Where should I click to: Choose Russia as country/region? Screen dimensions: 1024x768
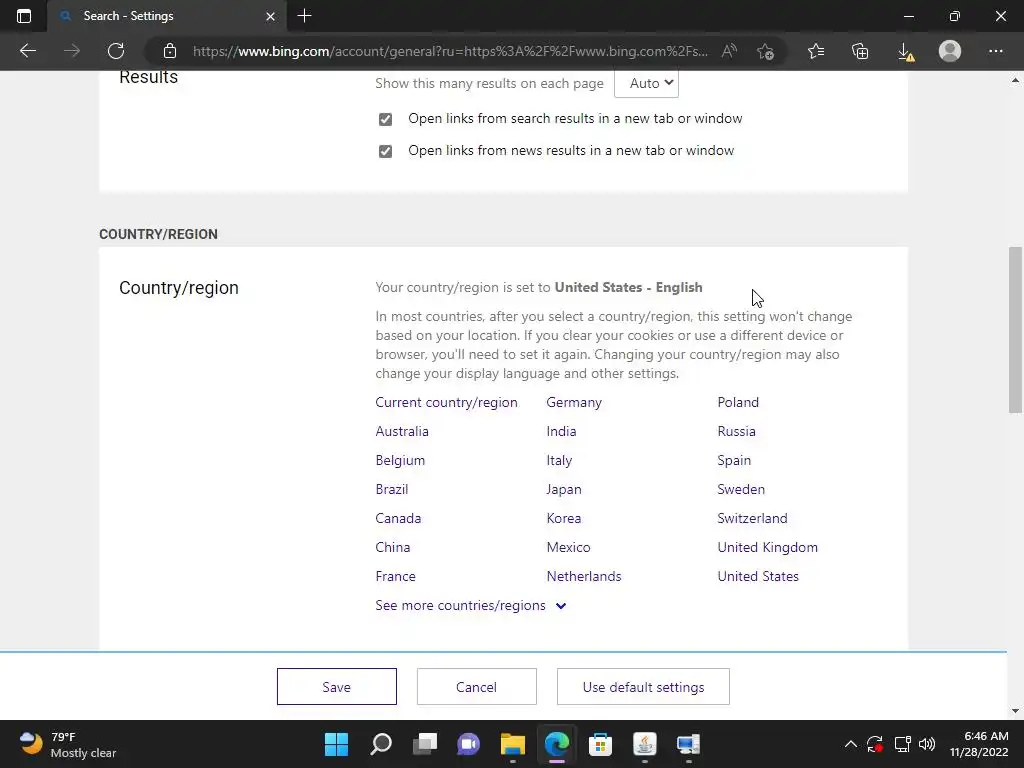(736, 431)
